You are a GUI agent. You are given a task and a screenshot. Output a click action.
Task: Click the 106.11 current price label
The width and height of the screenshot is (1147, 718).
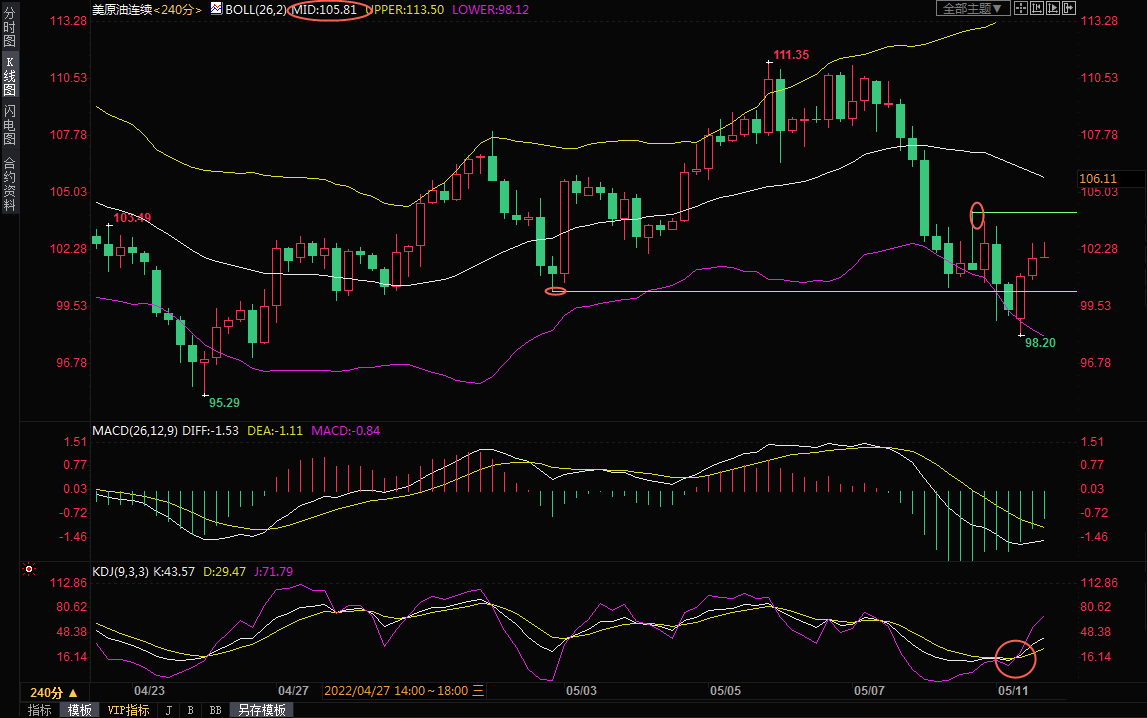click(x=1096, y=178)
